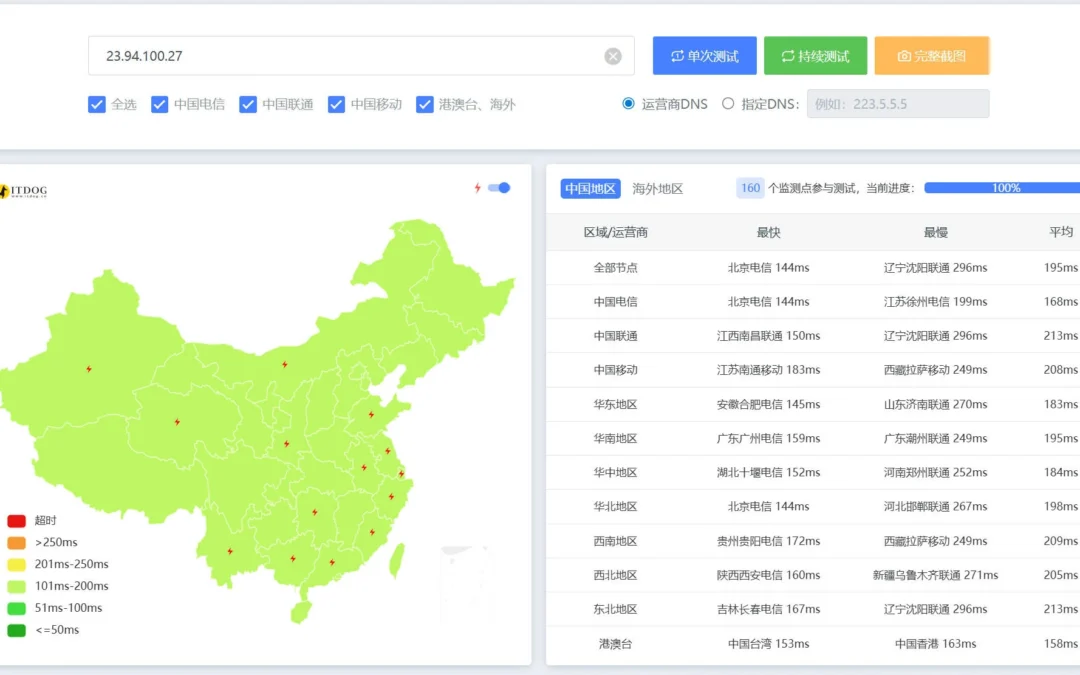Click the lightning marker on Xinjiang region
Screen dimensions: 1080x675
[x=89, y=369]
